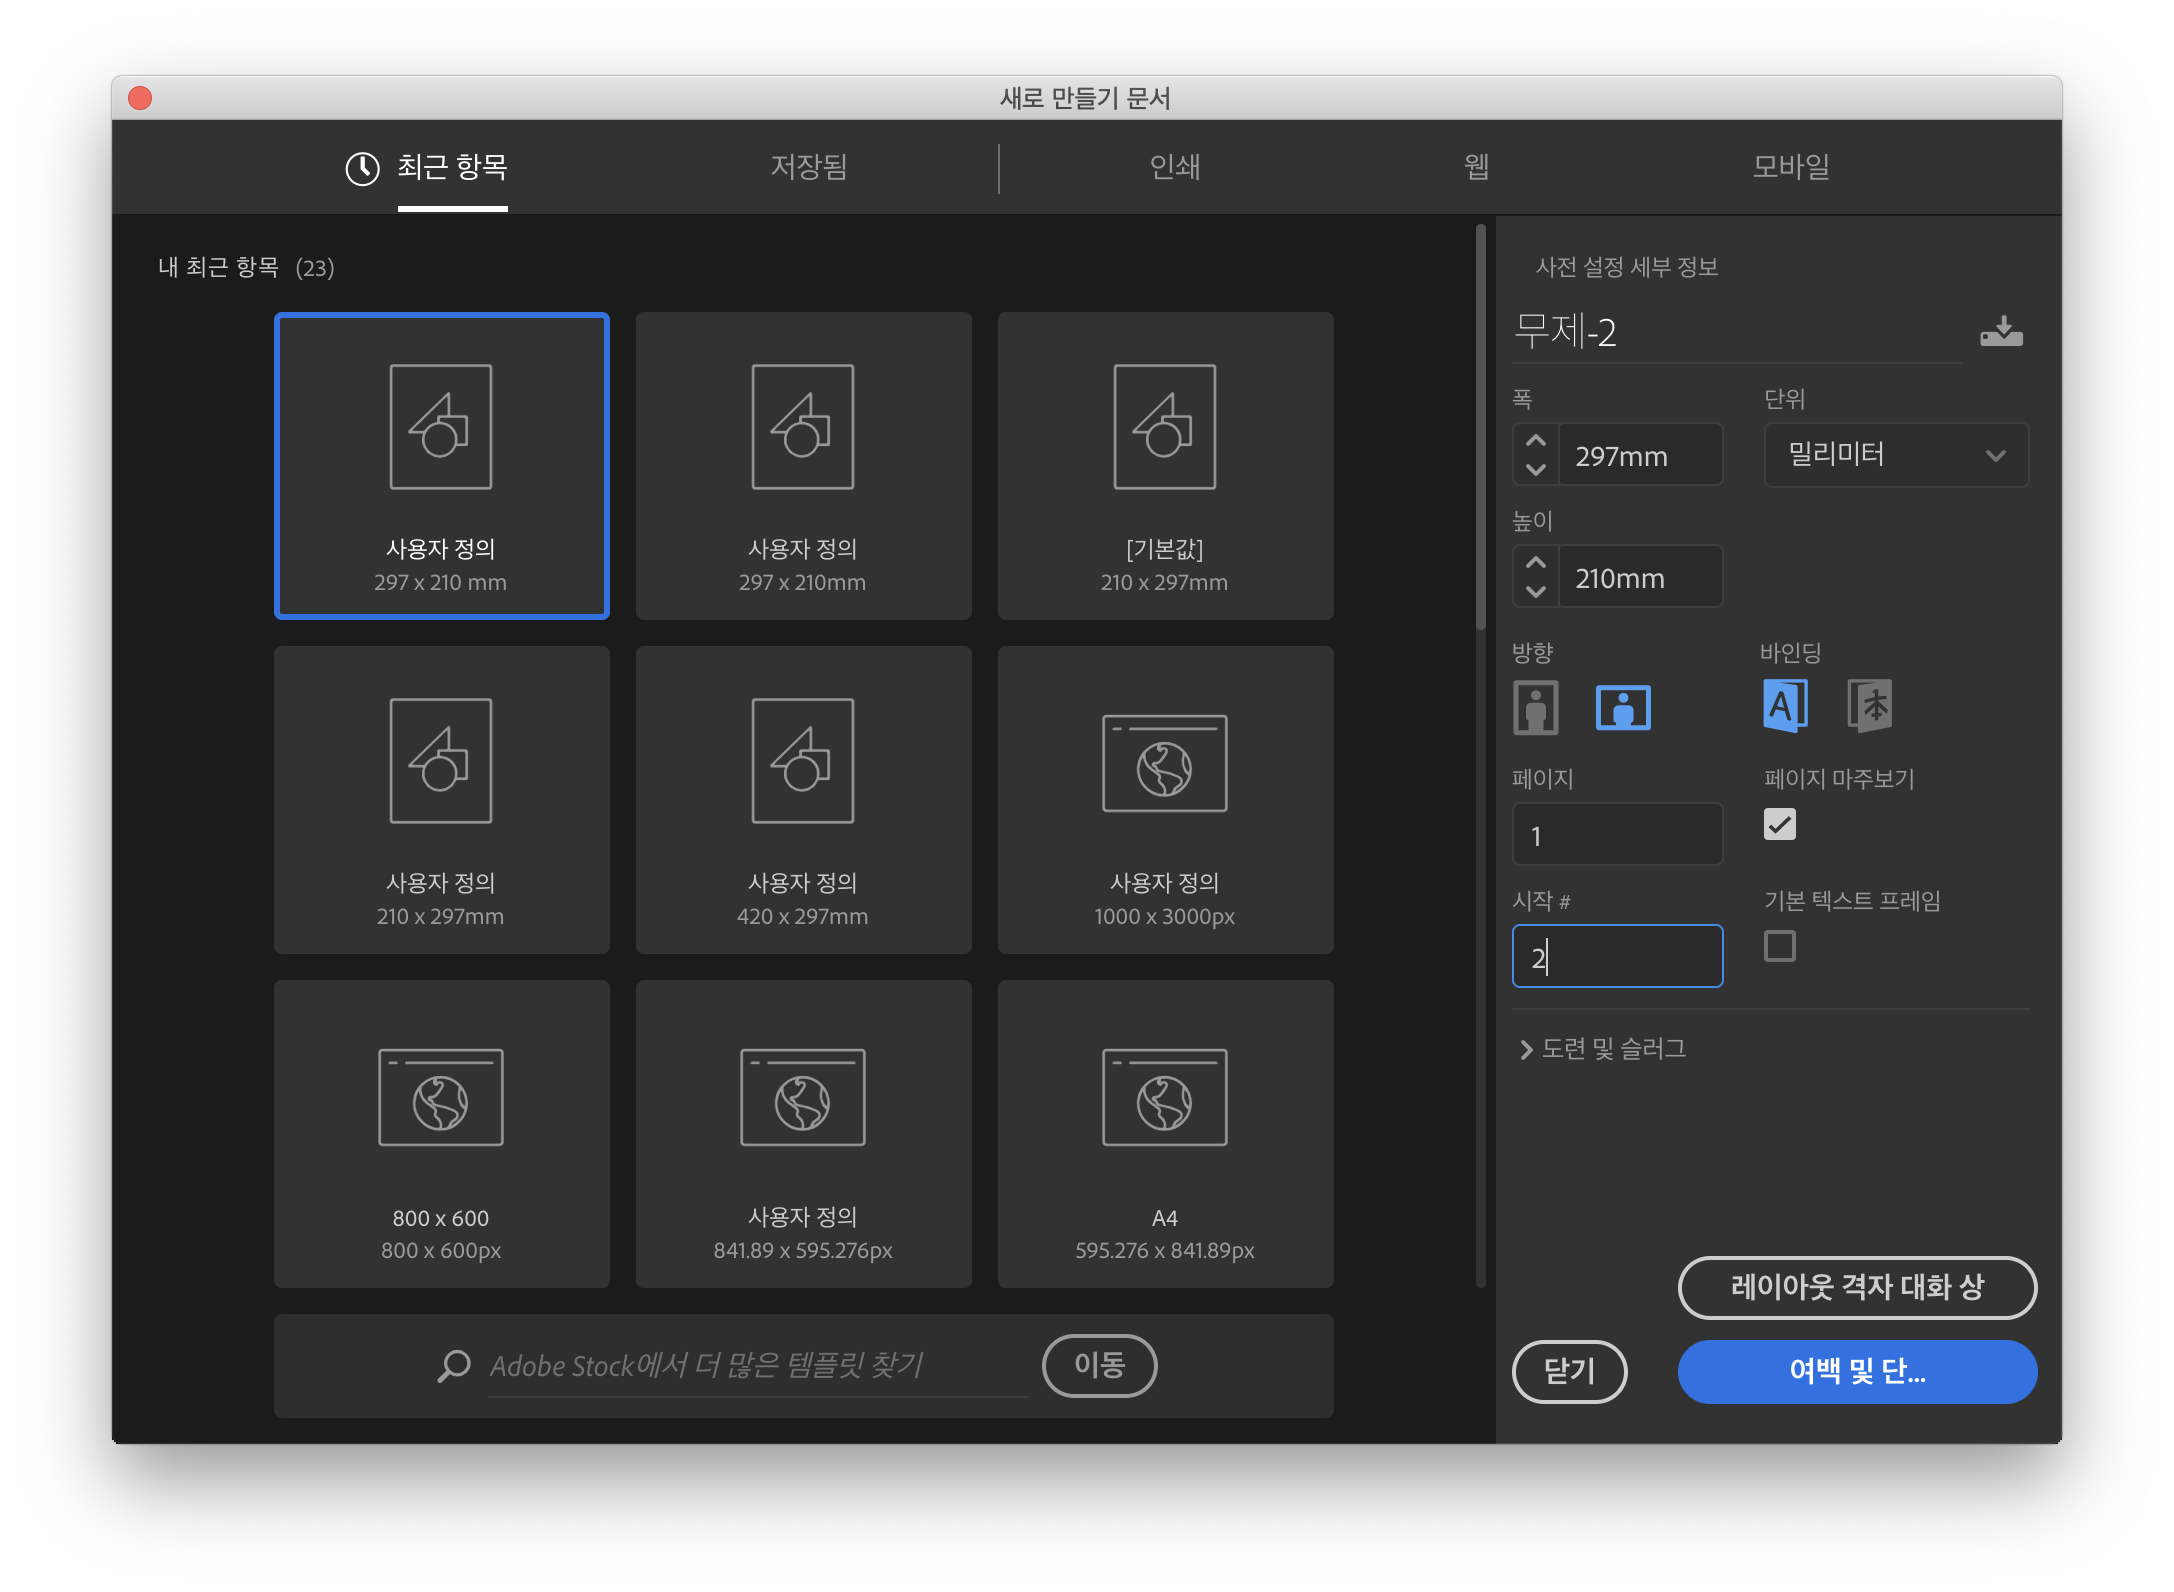Increase width with up stepper arrow

pyautogui.click(x=1536, y=441)
